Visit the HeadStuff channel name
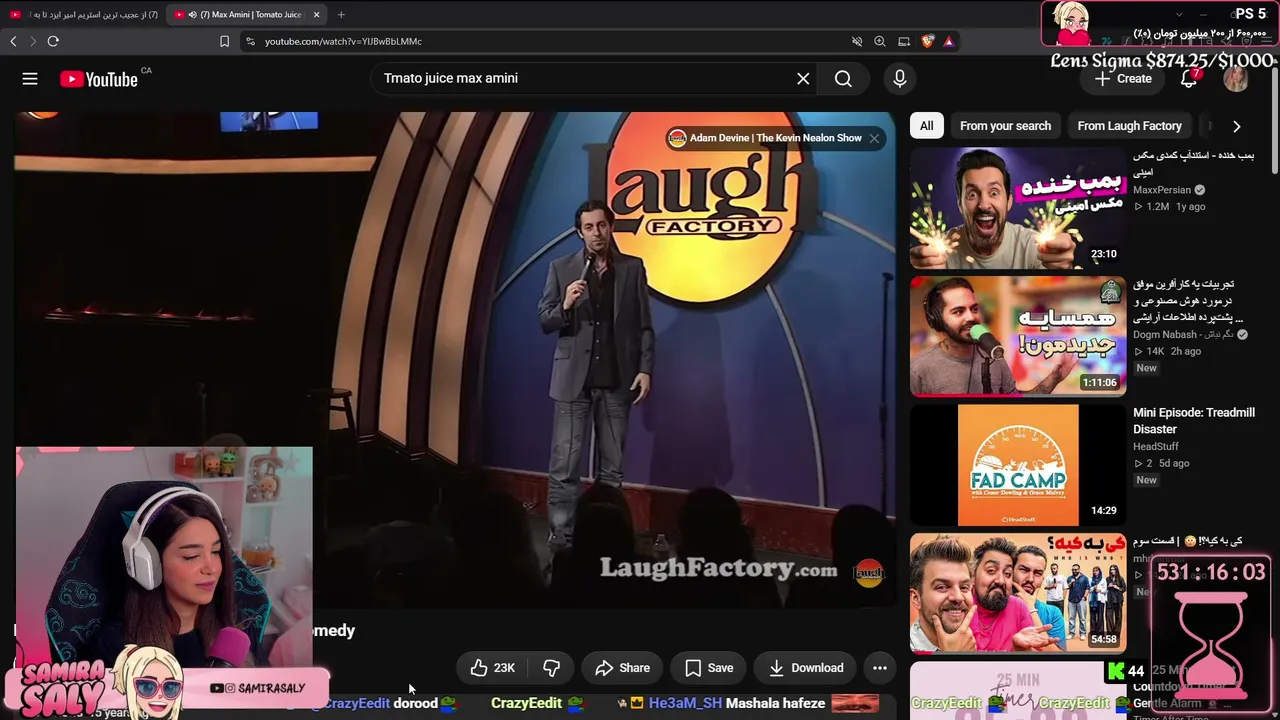Image resolution: width=1280 pixels, height=720 pixels. tap(1156, 447)
